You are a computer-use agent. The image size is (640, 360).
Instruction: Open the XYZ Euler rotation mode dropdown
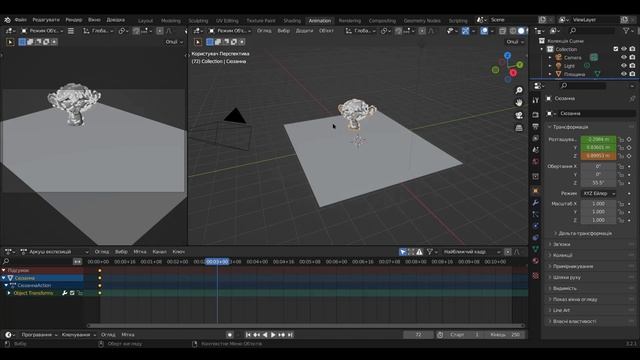point(598,193)
